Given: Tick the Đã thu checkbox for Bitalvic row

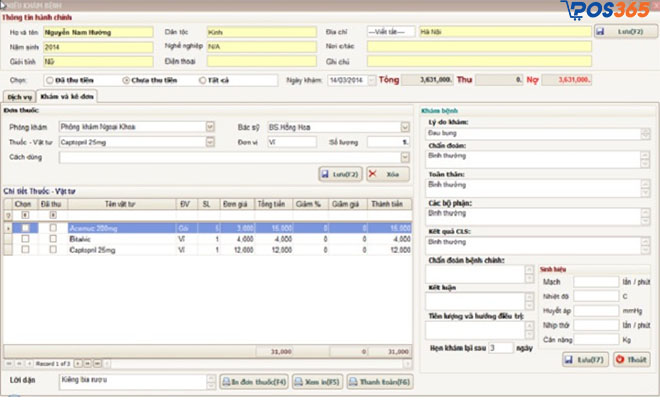Looking at the screenshot, I should 52,239.
